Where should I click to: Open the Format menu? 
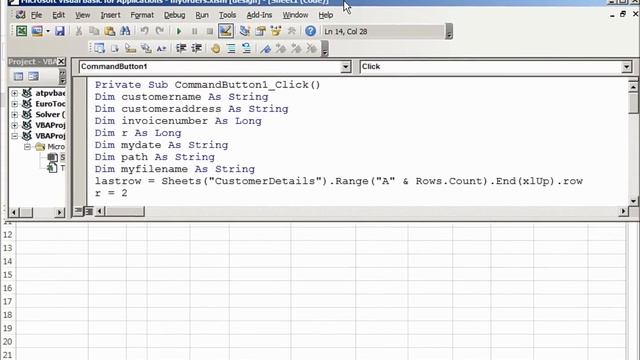tap(142, 15)
